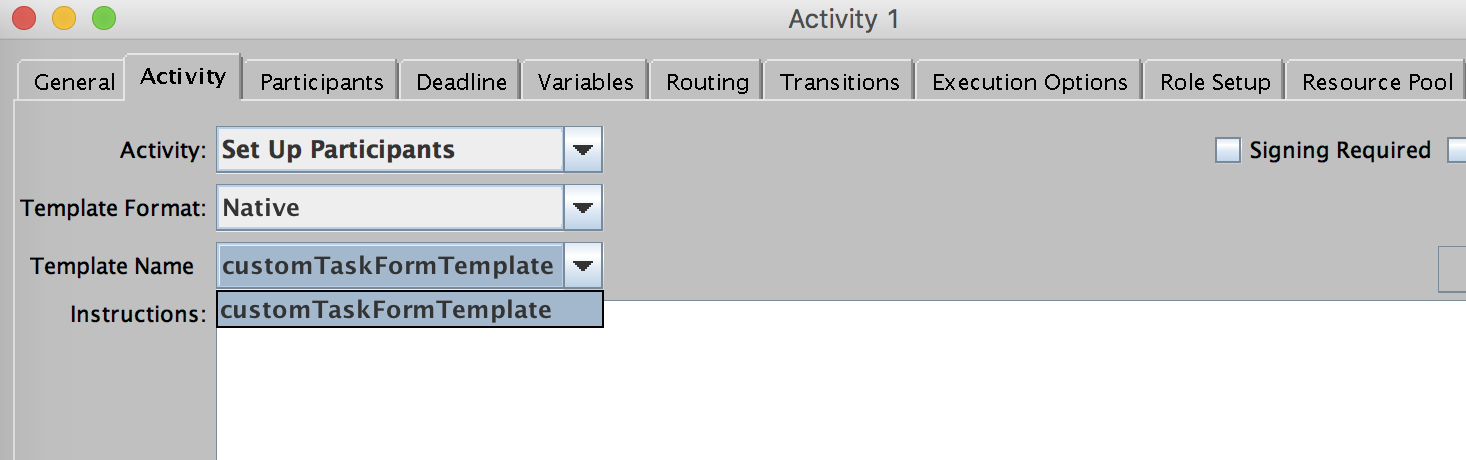Go to the Deadline tab
The height and width of the screenshot is (460, 1466).
point(461,82)
